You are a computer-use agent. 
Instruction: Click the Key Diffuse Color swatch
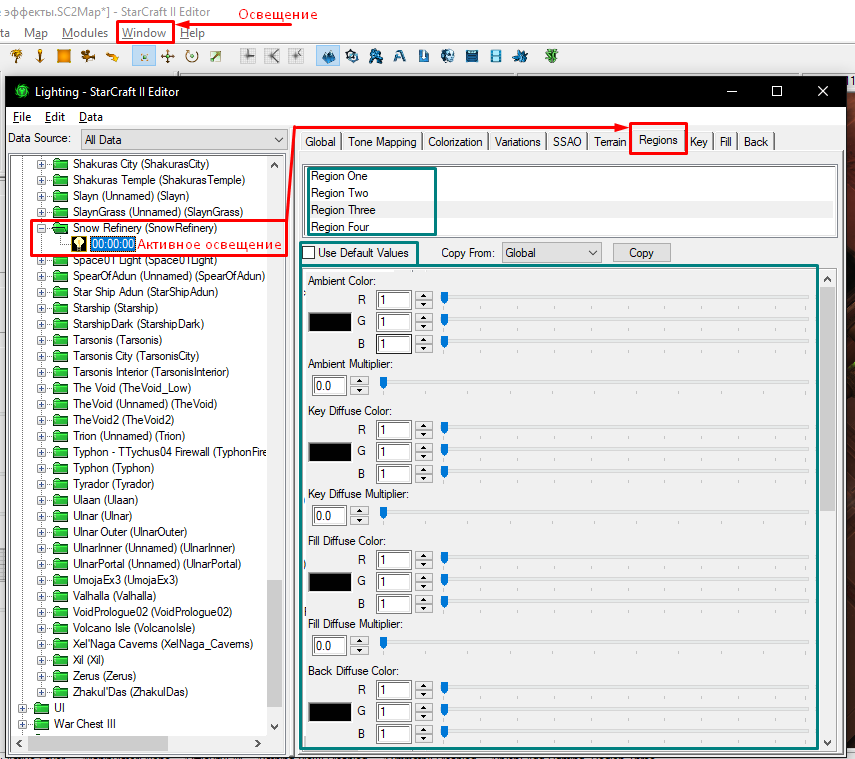pos(330,452)
